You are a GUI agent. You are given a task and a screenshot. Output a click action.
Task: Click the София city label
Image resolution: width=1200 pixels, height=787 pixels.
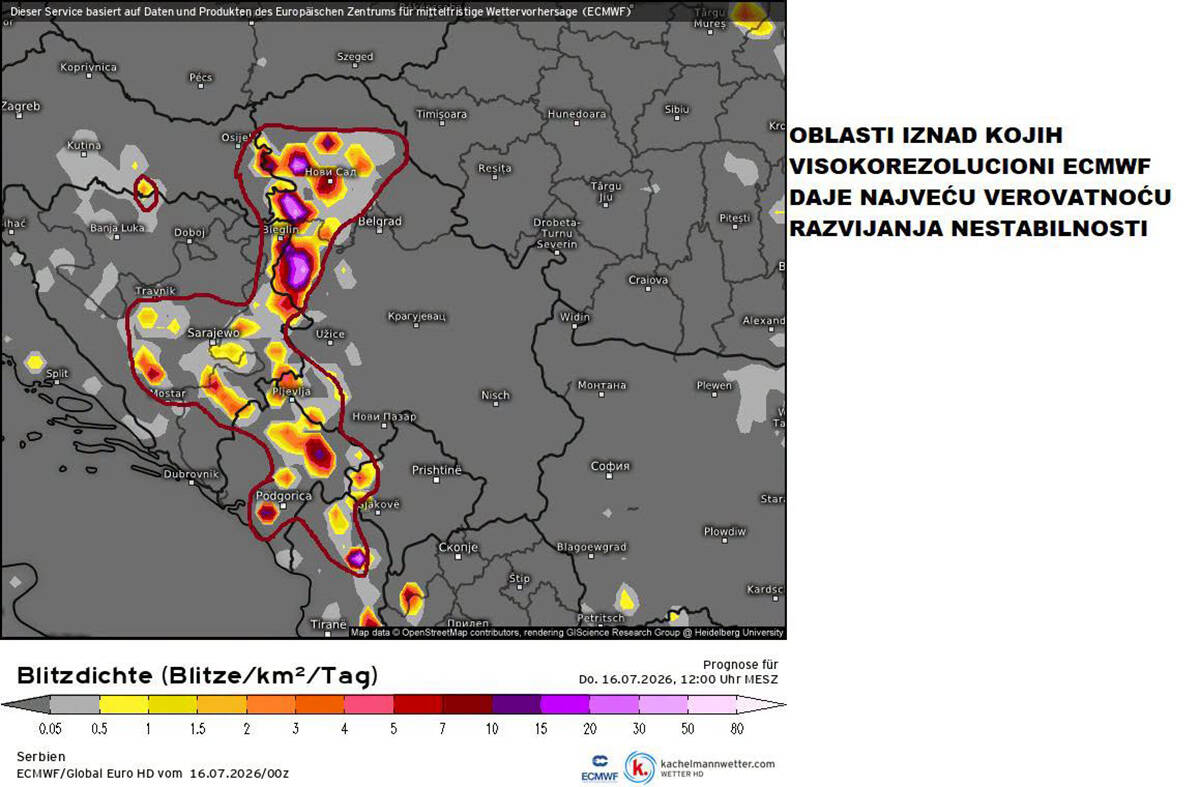coord(609,466)
